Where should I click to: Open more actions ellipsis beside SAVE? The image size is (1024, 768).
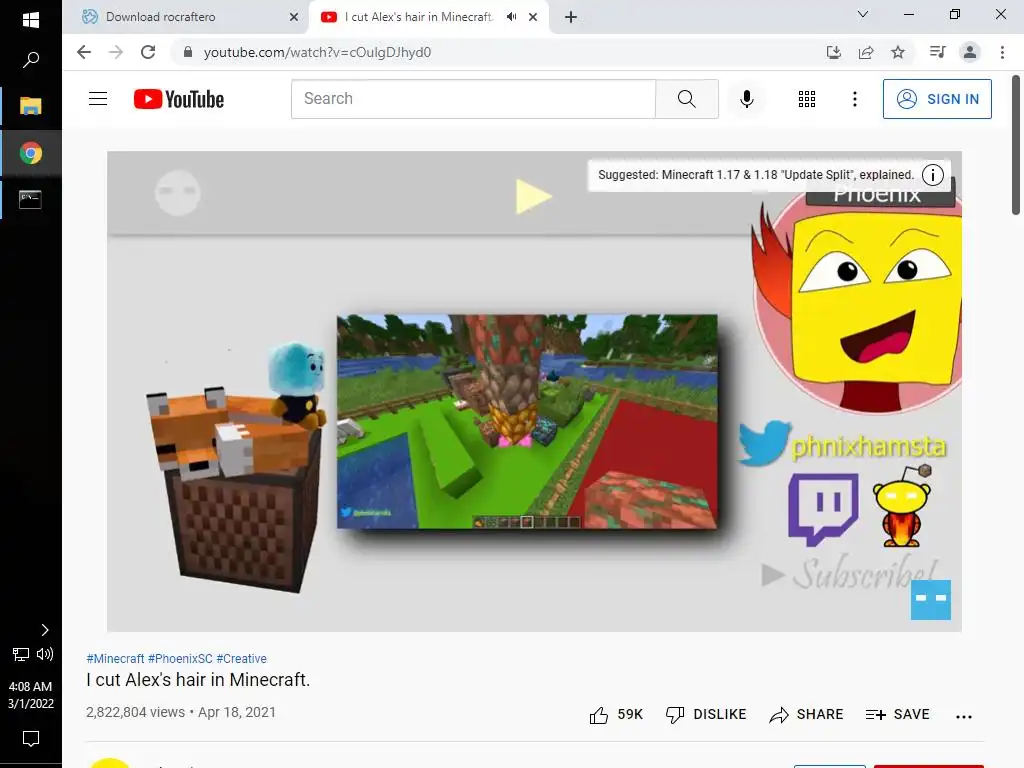(963, 716)
